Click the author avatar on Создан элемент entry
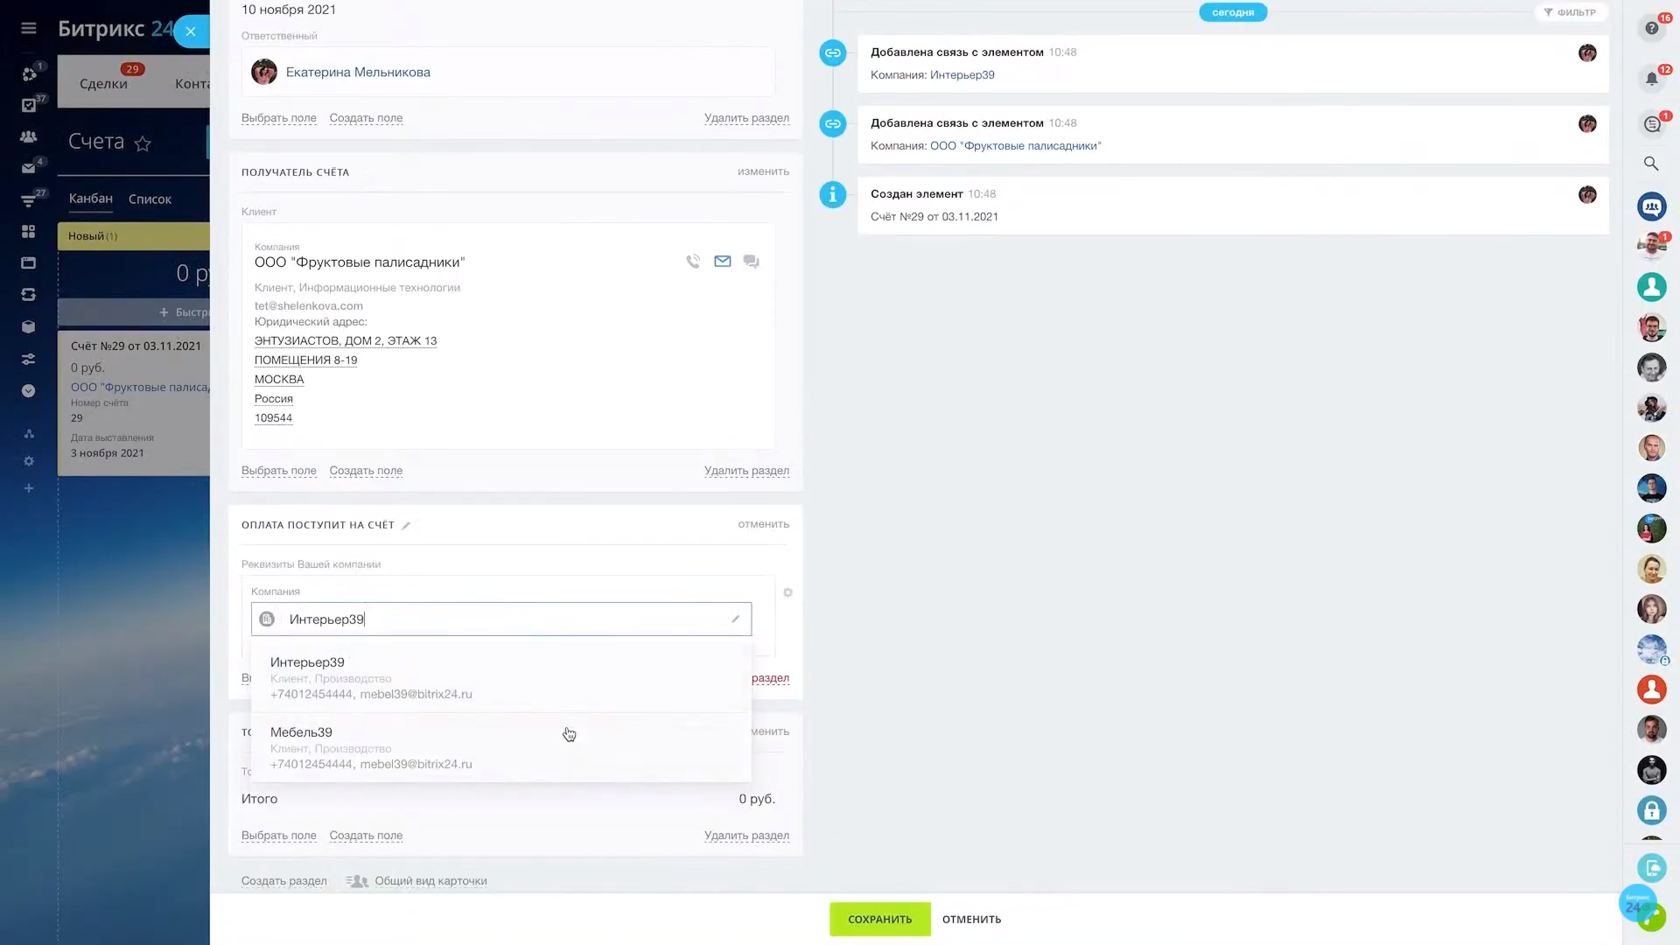 click(x=1587, y=195)
